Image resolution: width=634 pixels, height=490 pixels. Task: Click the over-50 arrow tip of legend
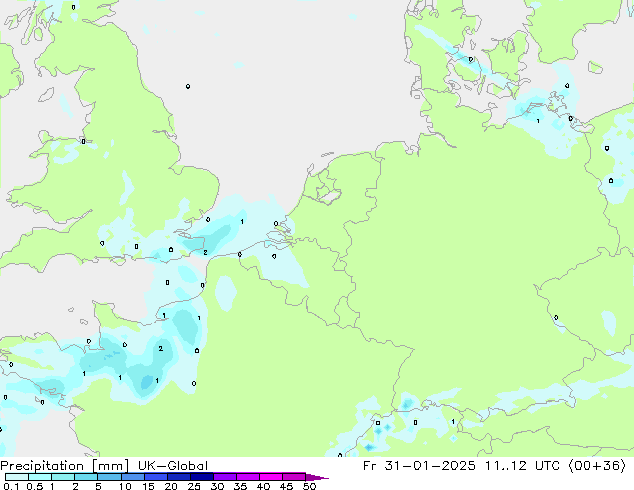tap(317, 477)
